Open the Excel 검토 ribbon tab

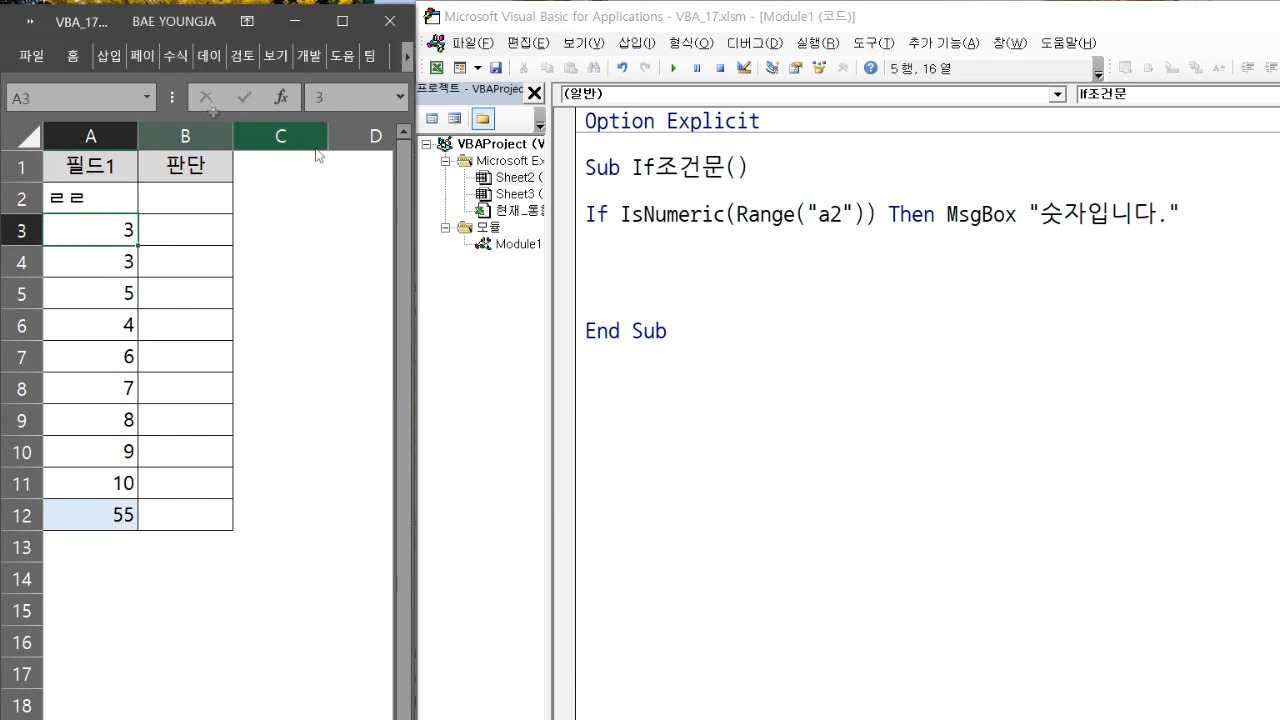pos(243,56)
